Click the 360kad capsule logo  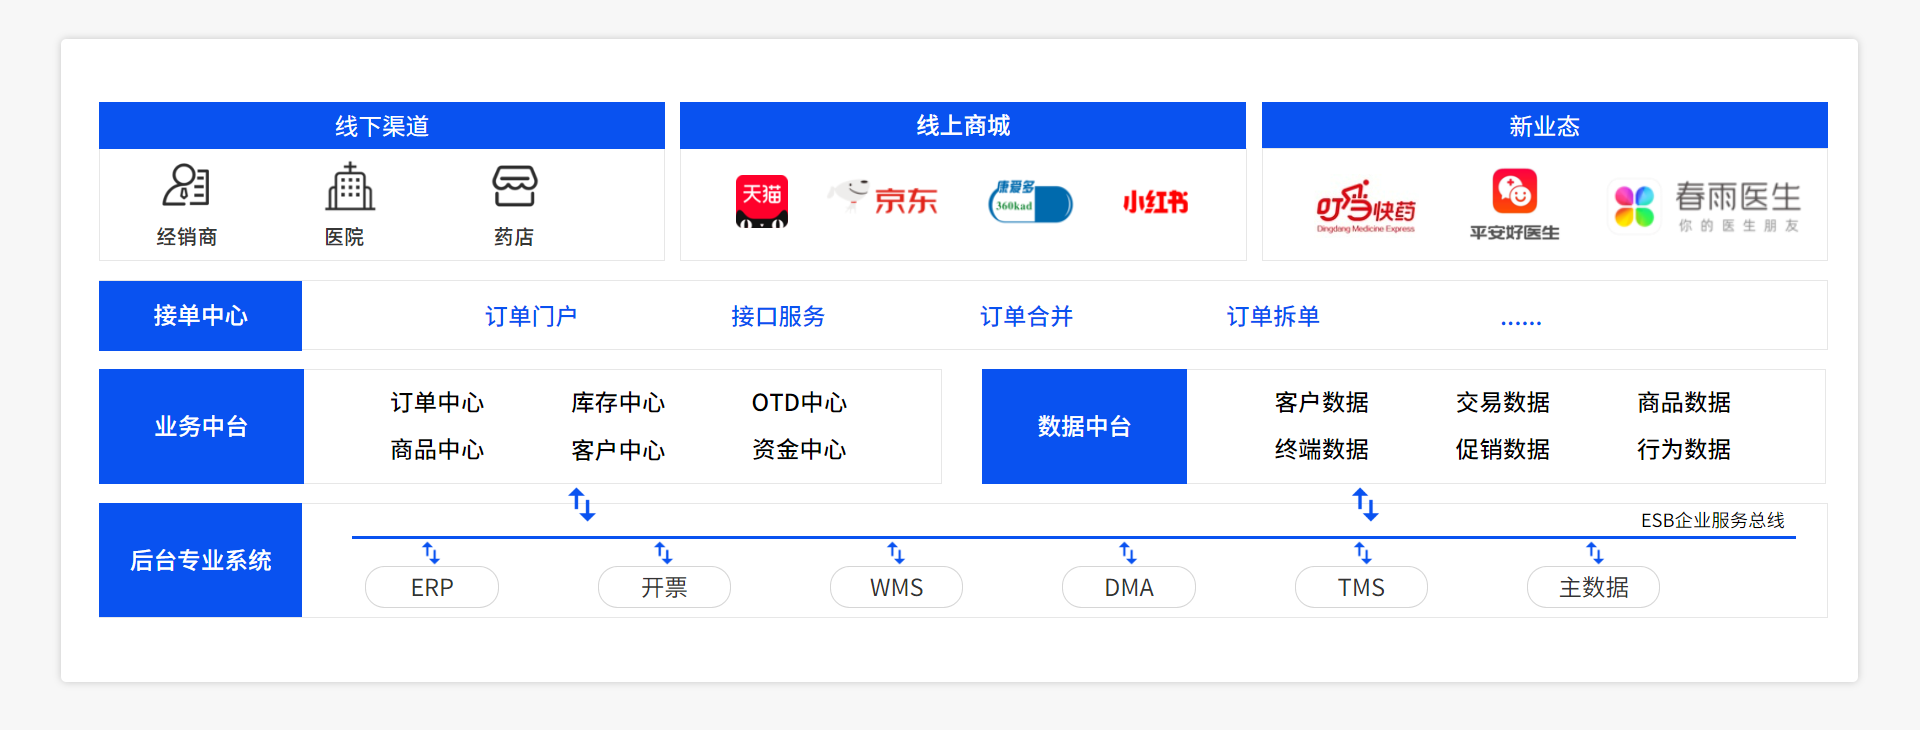[1030, 201]
